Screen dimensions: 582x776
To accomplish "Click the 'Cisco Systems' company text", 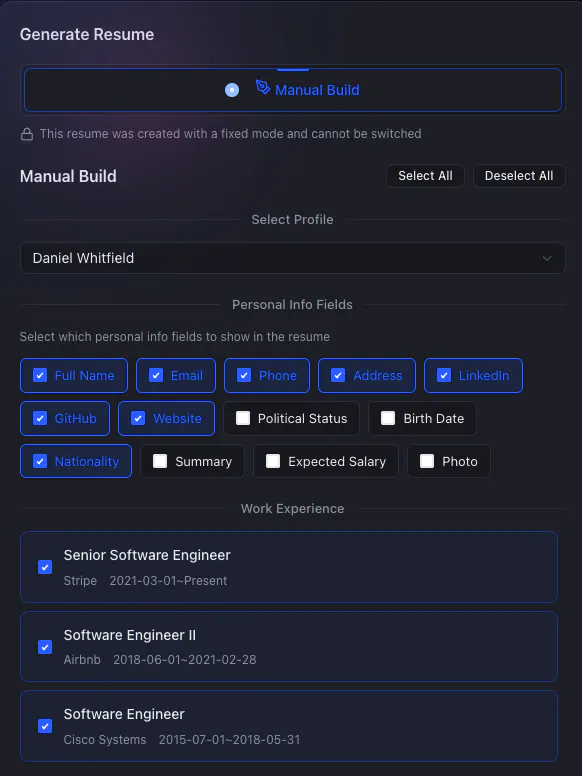I will [105, 740].
